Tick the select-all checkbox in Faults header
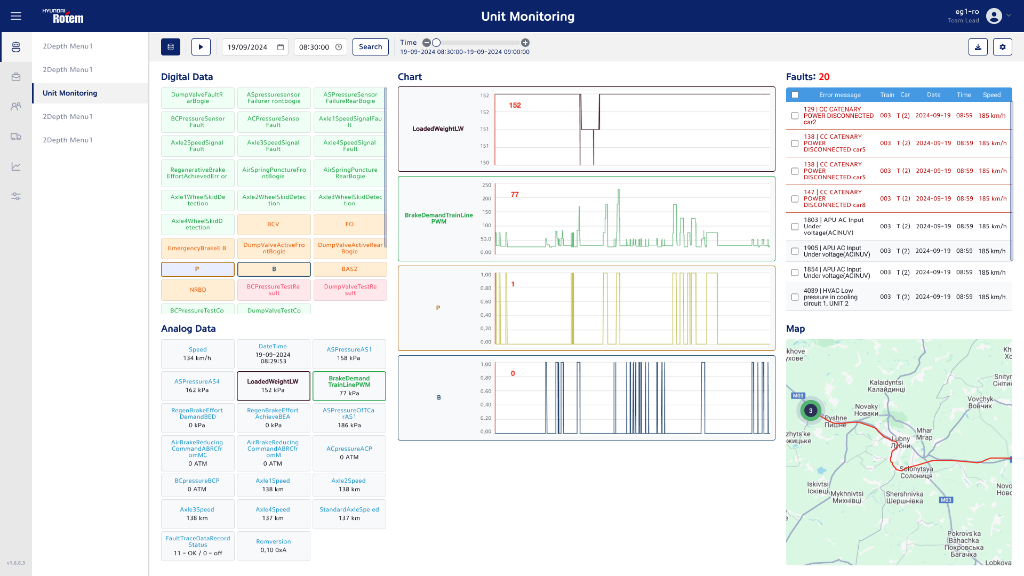 [795, 95]
